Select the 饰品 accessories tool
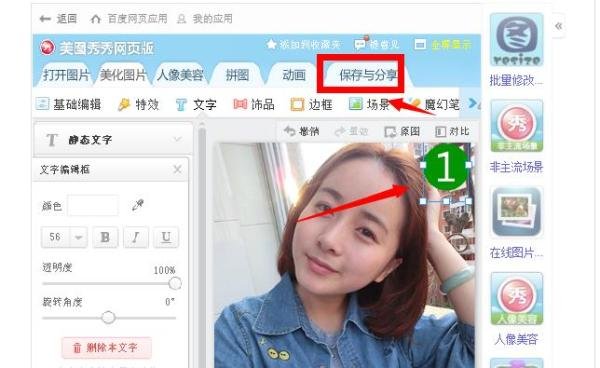This screenshot has height=368, width=600. click(254, 104)
